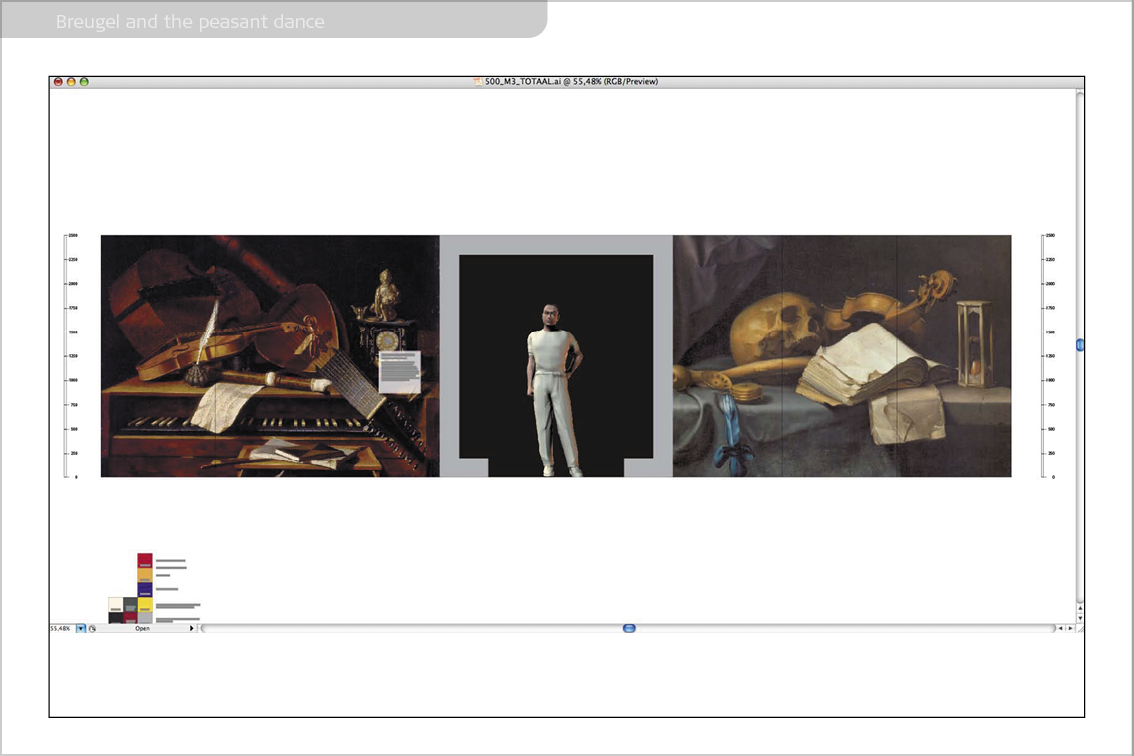Click the vertical scrollbar thumb
This screenshot has width=1134, height=756.
1080,345
